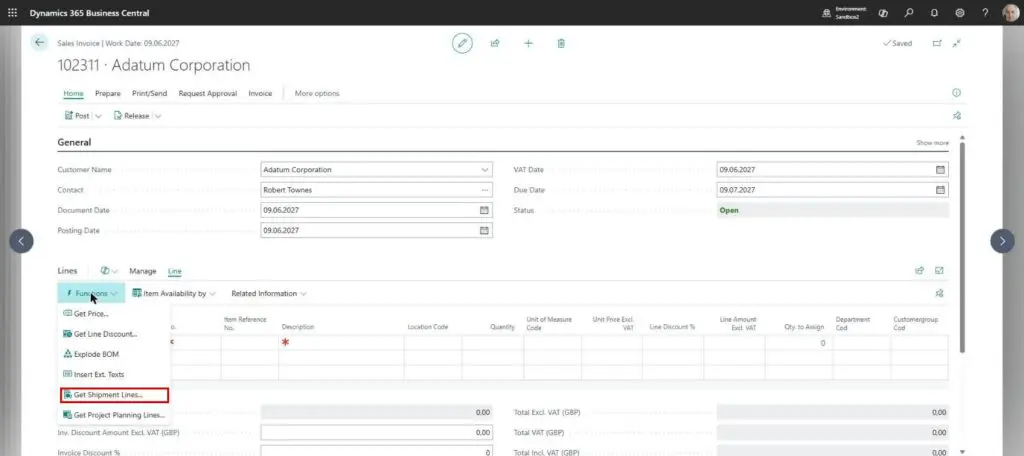The image size is (1024, 456).
Task: Pin the Lines action bar icon
Action: coord(939,293)
